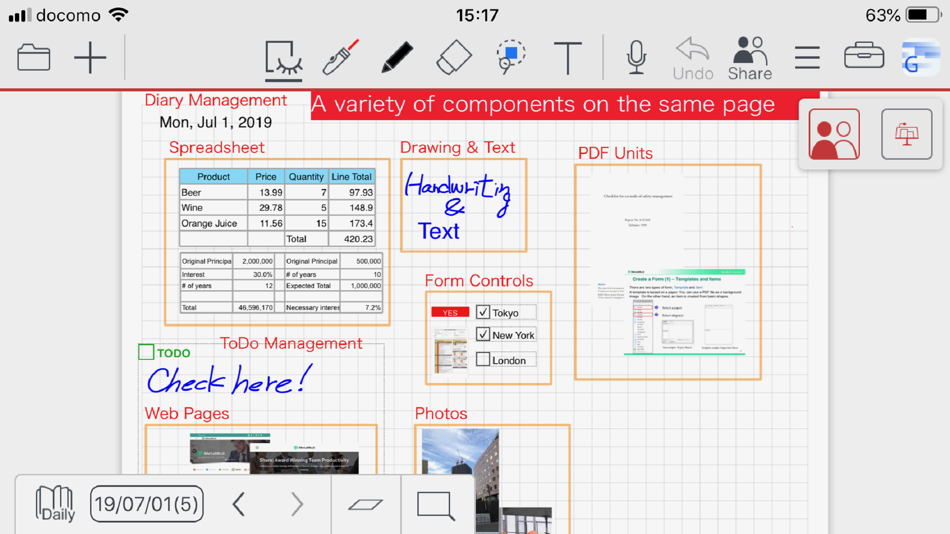The height and width of the screenshot is (534, 950).
Task: Select the Text tool
Action: [x=568, y=58]
